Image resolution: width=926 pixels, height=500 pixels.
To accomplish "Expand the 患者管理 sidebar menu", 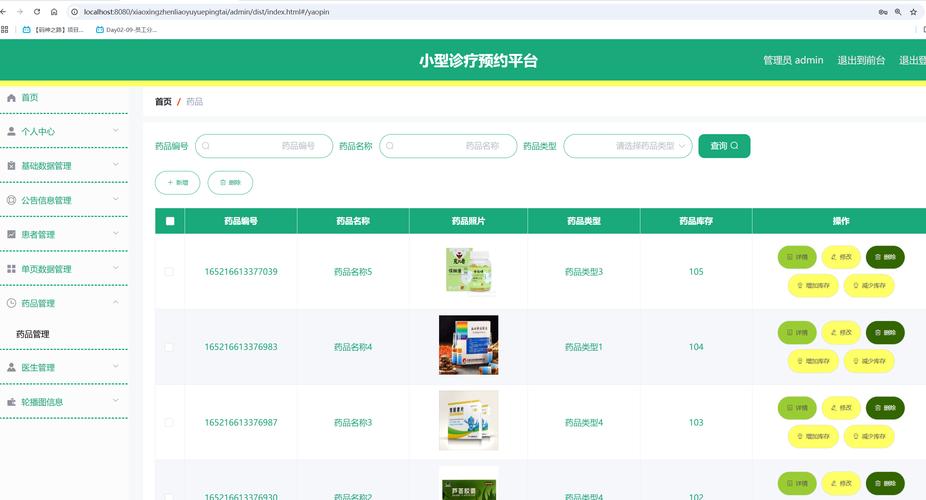I will [116, 233].
